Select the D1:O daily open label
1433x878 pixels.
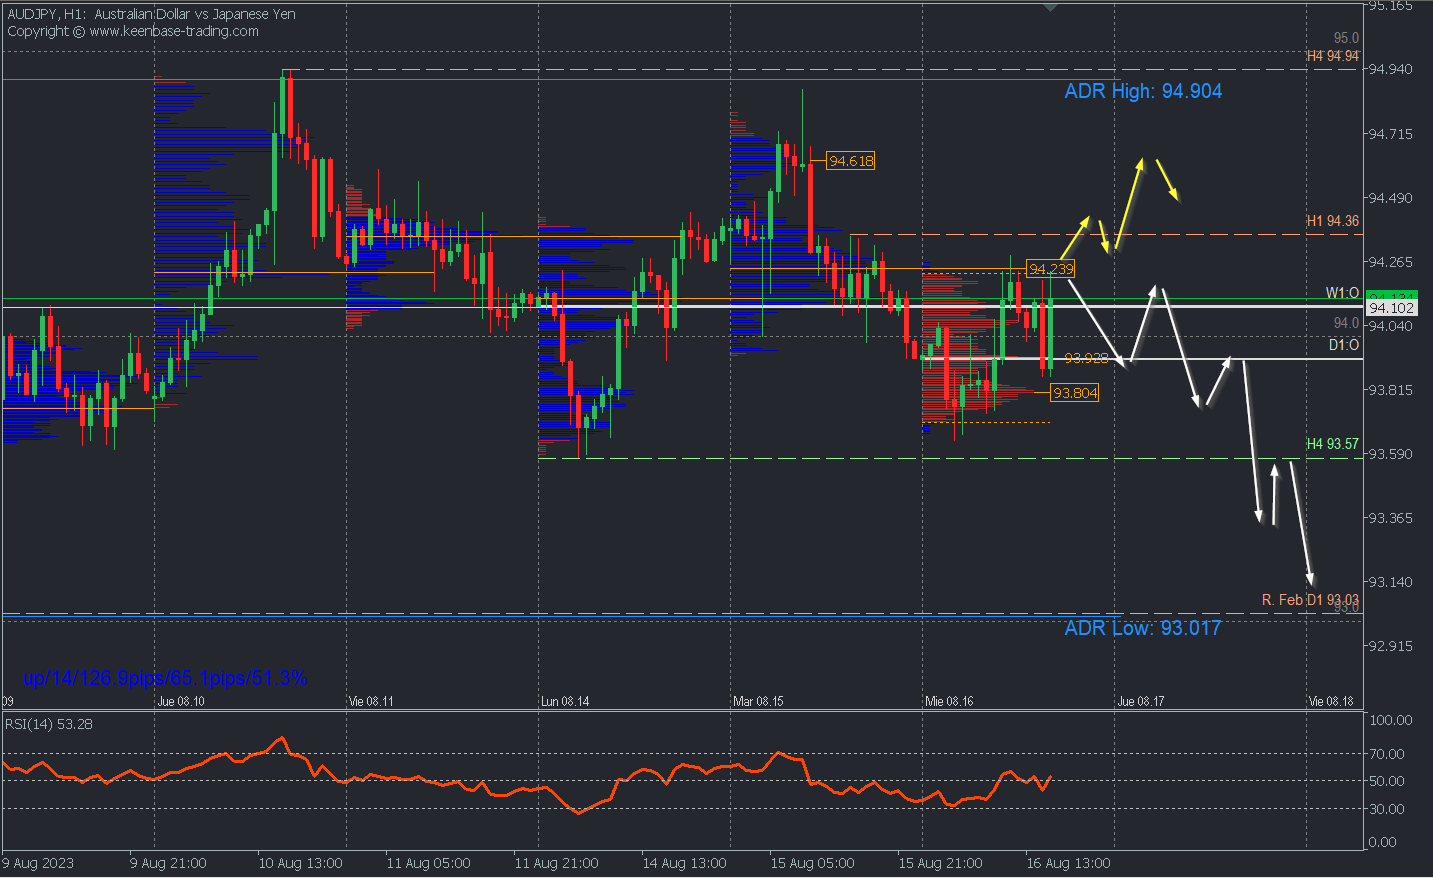click(x=1344, y=345)
